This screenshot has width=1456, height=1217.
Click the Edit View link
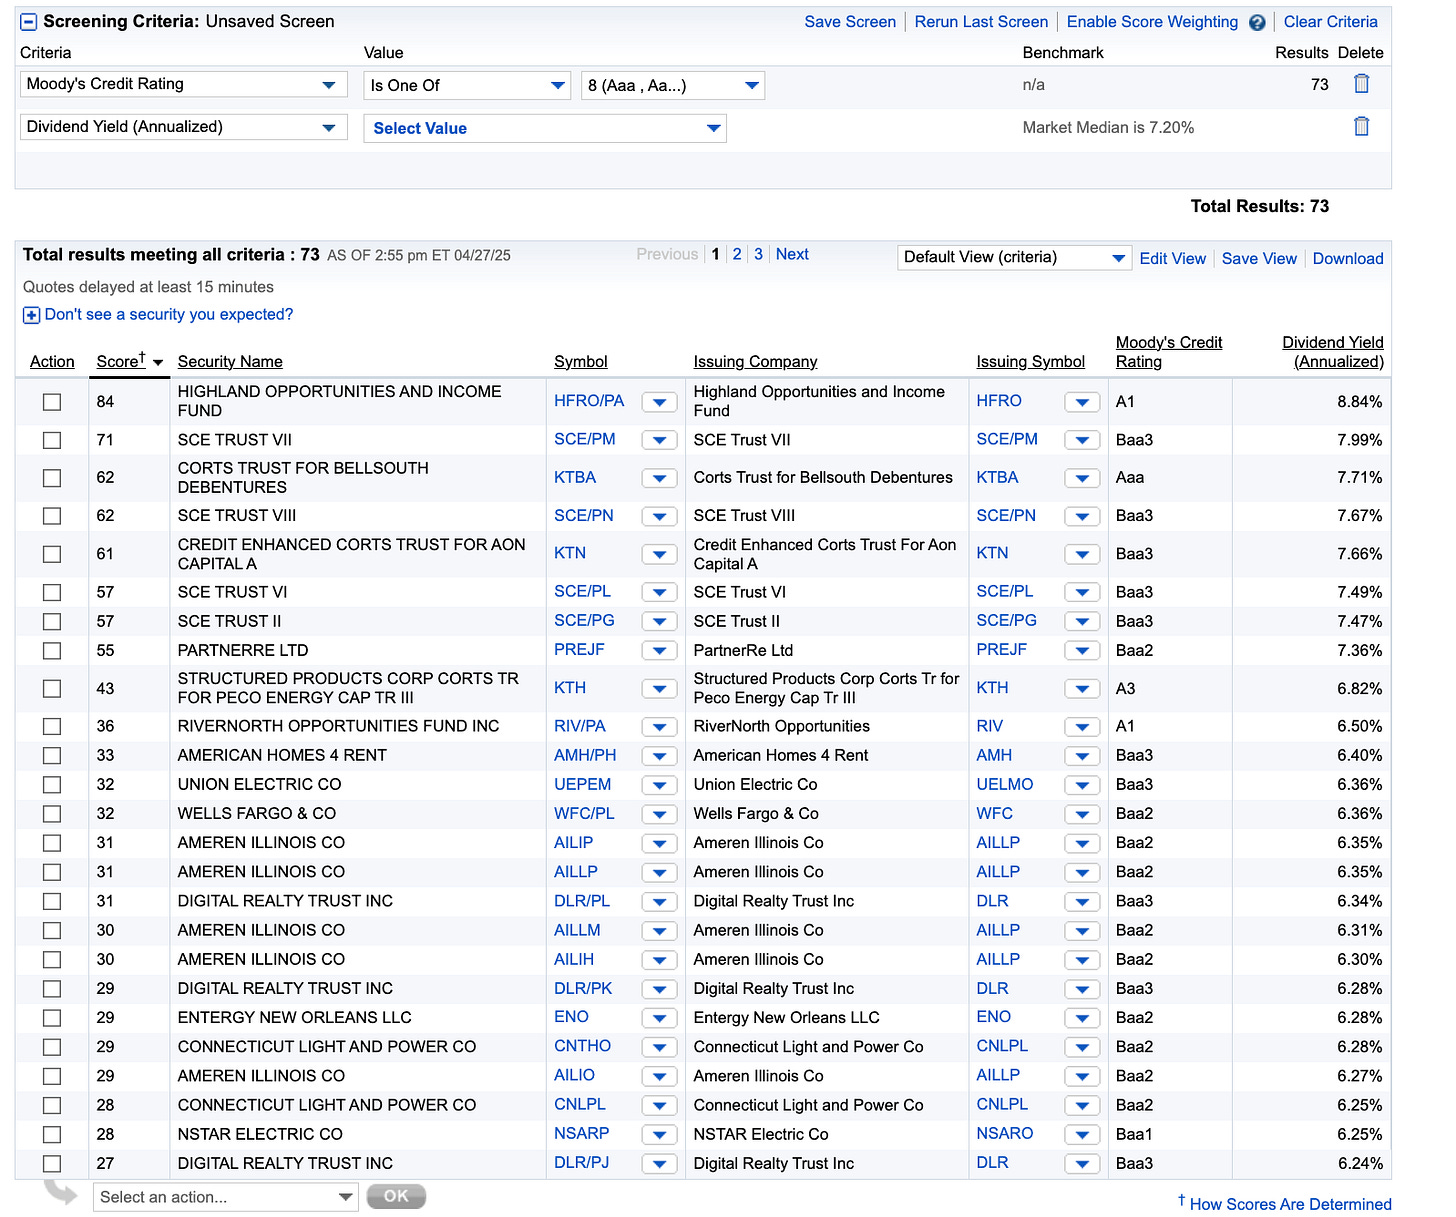coord(1173,258)
